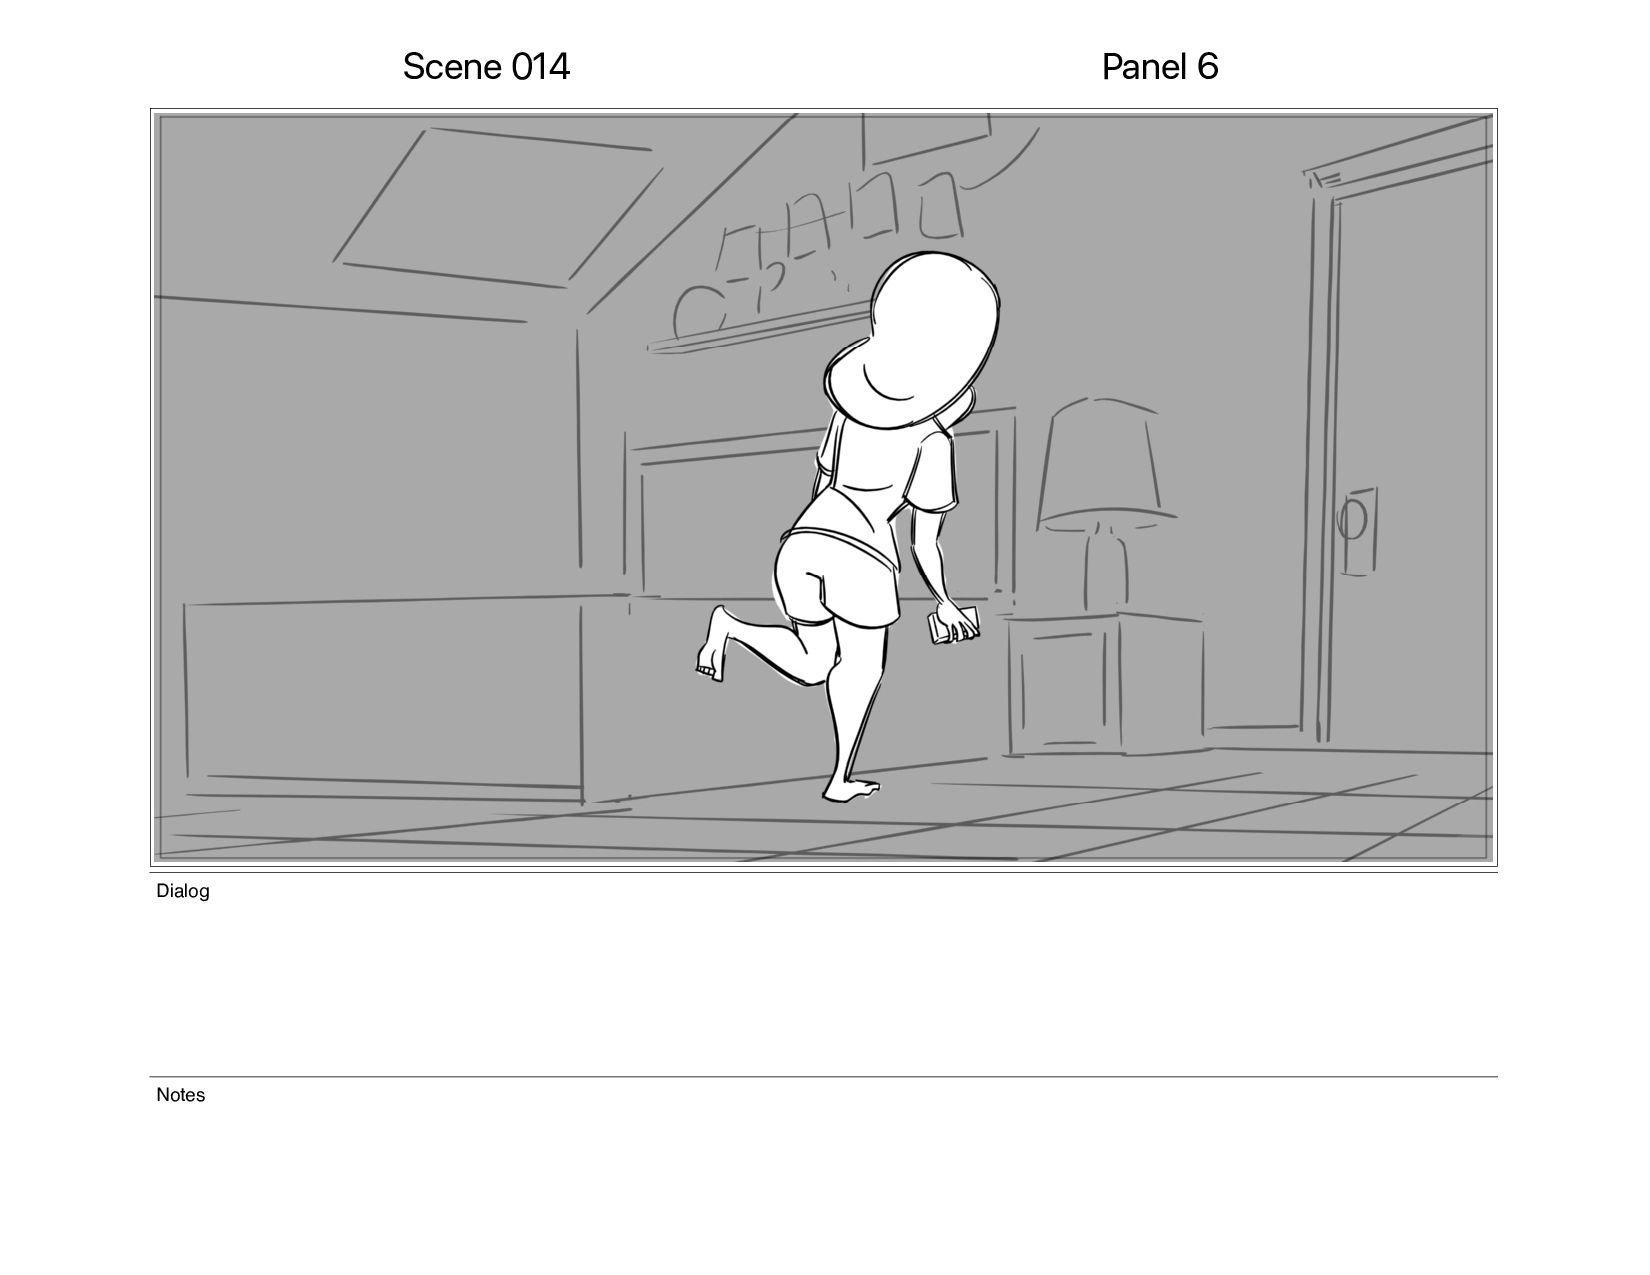This screenshot has height=1275, width=1650.
Task: Click the Scene 014 heading
Action: (486, 67)
